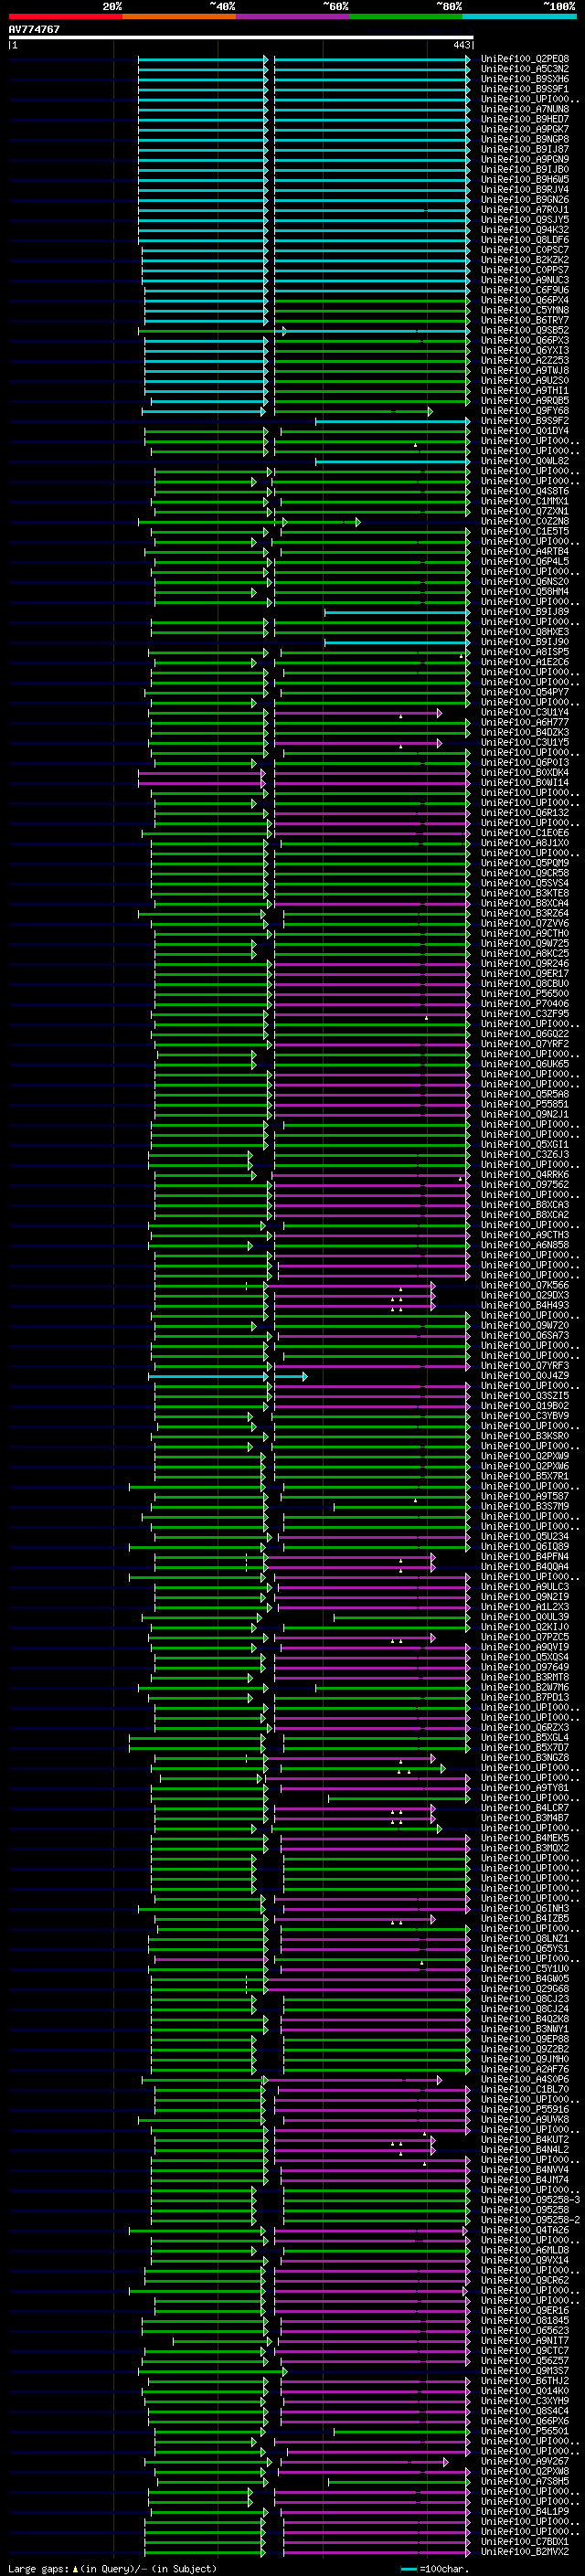Click the cyan alignment bar for UniRef100_B9S9F2
Screen dimensions: 585x2576
(x=392, y=421)
